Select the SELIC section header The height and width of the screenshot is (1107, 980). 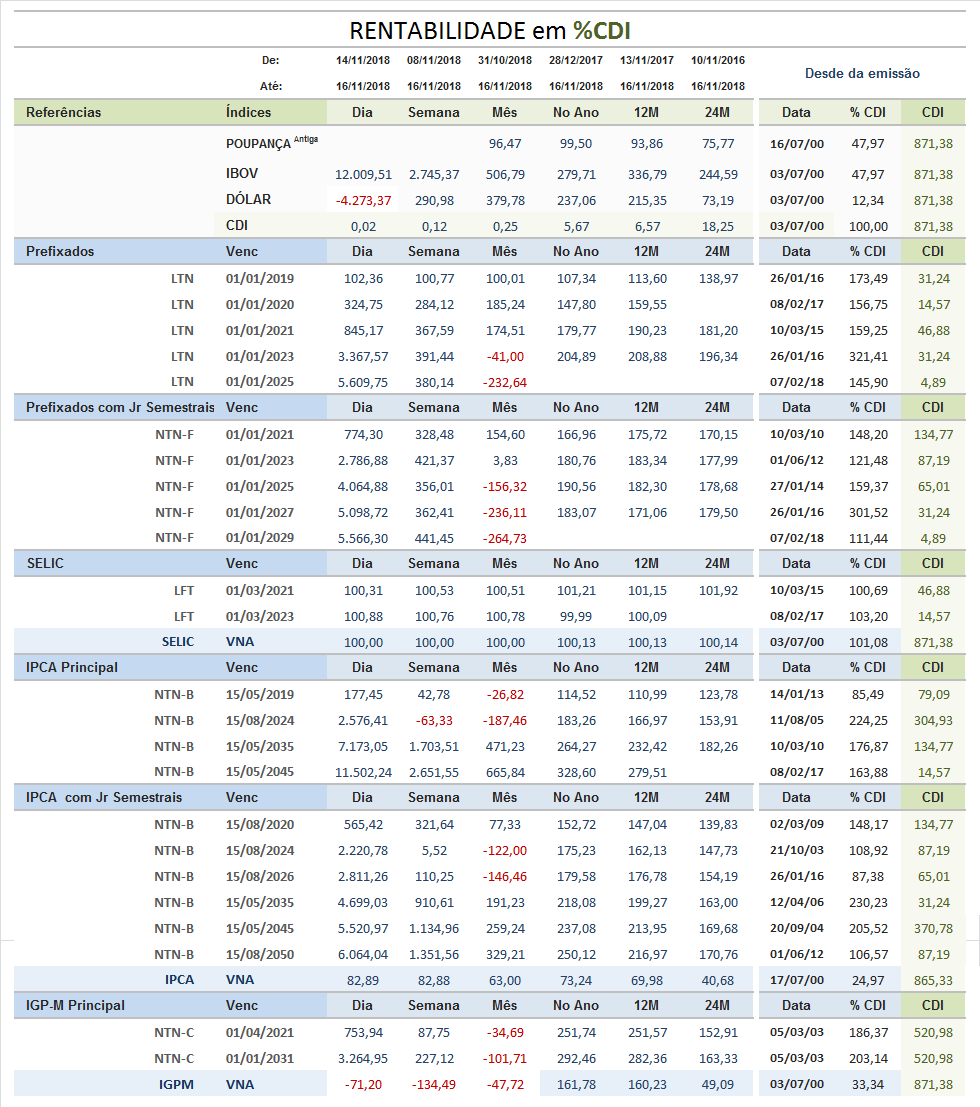point(45,563)
